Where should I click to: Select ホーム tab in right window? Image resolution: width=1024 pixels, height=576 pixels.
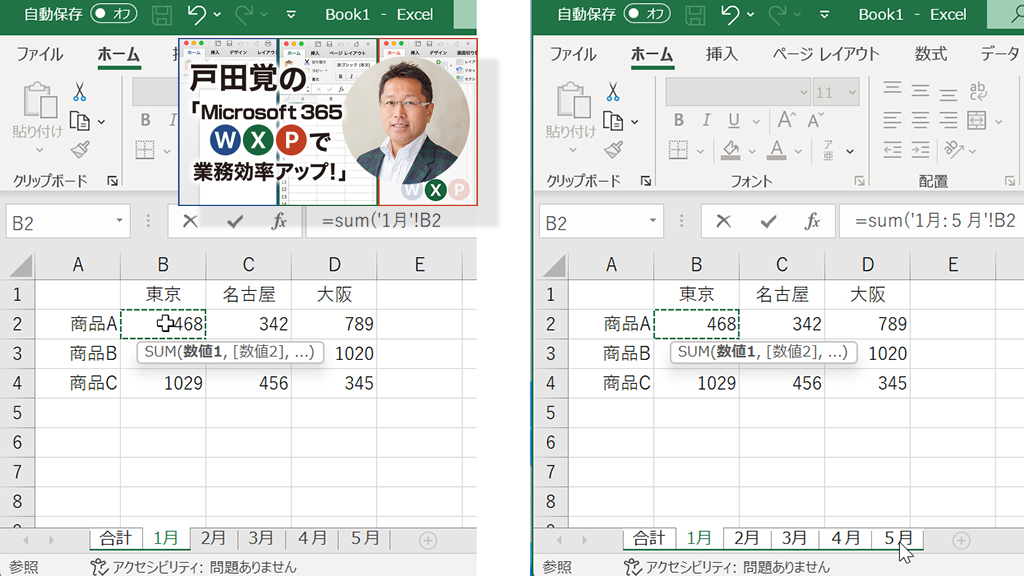pos(652,54)
